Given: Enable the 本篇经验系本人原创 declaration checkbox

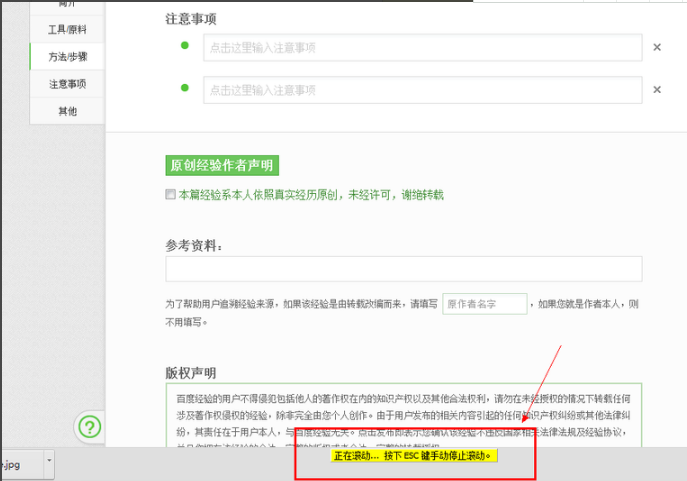Looking at the screenshot, I should (x=171, y=195).
